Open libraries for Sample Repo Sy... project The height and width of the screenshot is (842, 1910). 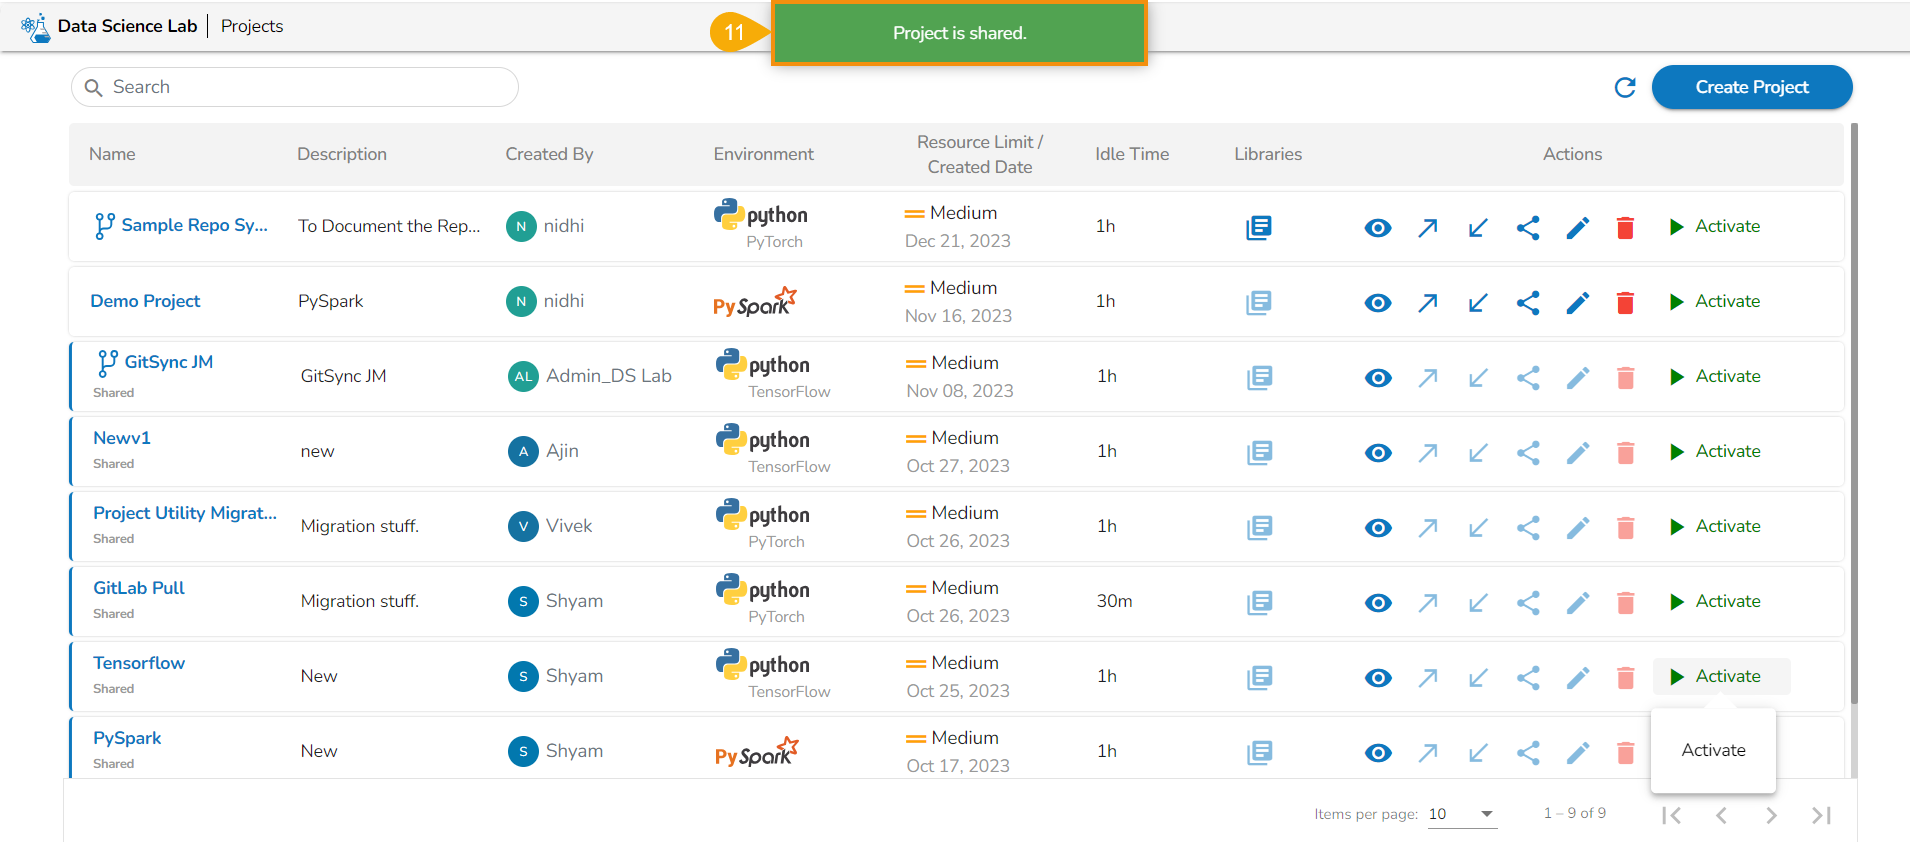tap(1258, 227)
